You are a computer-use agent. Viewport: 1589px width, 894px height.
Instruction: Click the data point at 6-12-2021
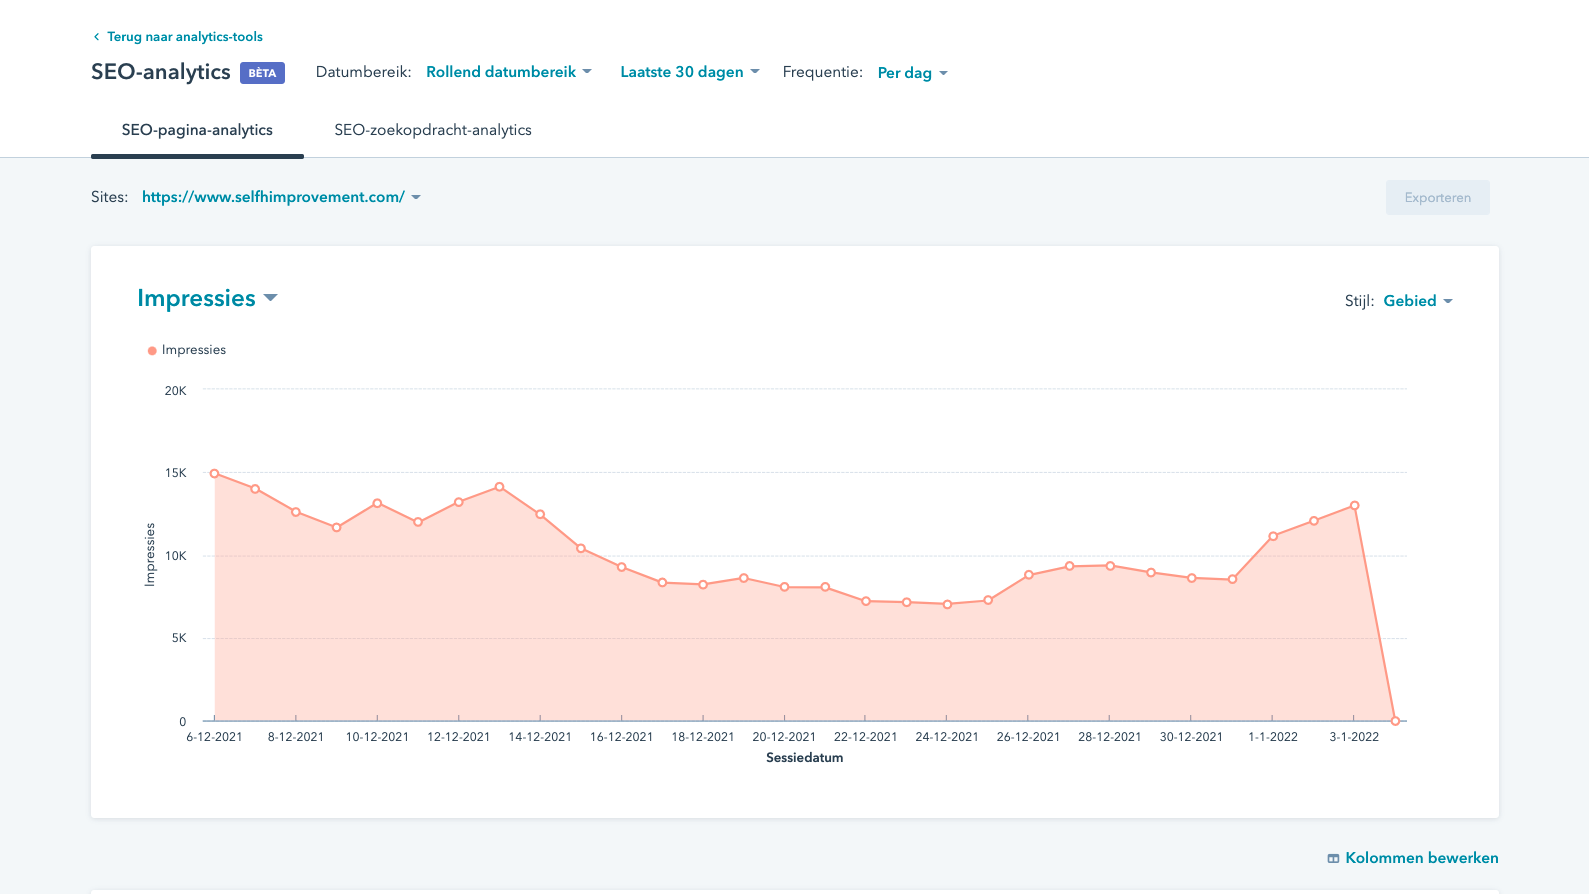pyautogui.click(x=214, y=474)
